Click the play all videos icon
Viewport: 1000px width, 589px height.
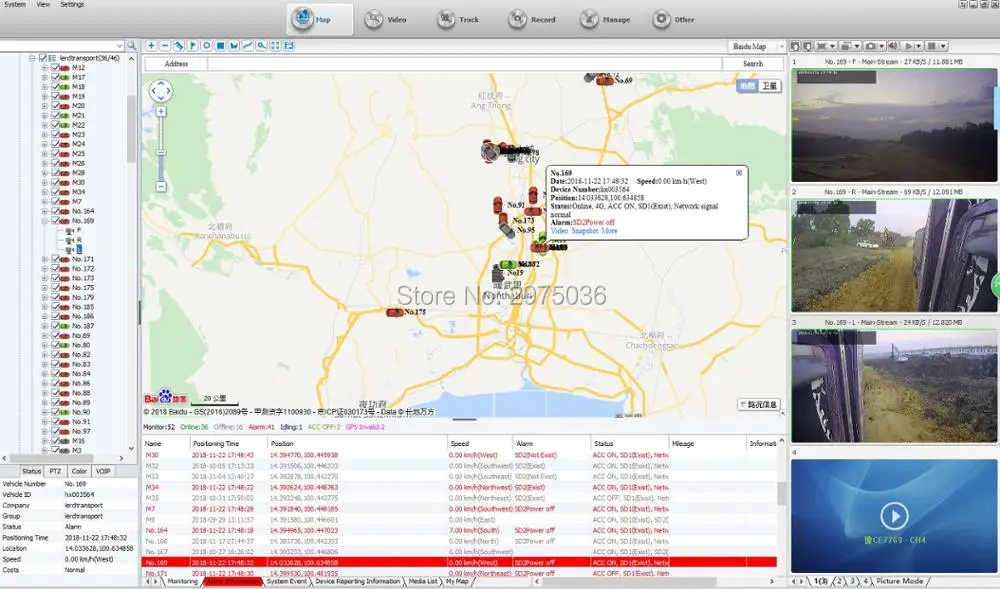[909, 46]
